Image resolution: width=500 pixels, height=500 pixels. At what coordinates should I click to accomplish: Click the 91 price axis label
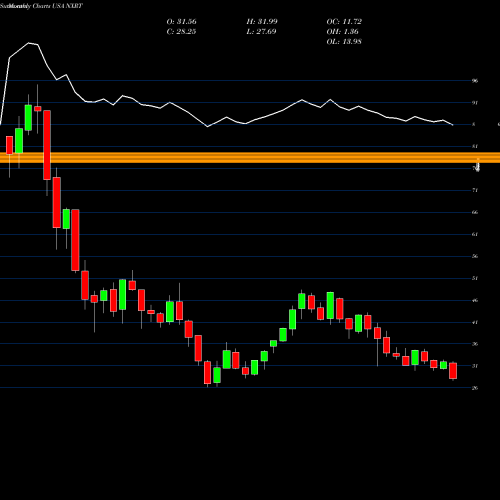point(475,103)
